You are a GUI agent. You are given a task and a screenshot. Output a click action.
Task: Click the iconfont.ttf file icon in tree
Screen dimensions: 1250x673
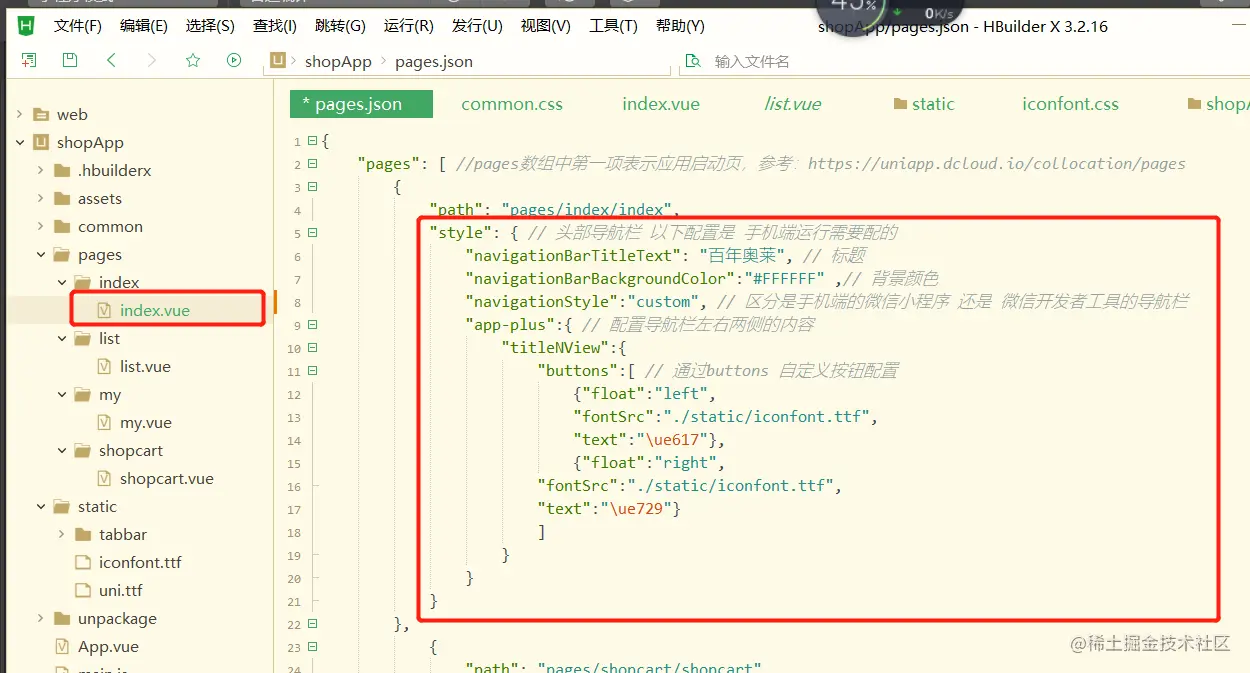coord(83,562)
